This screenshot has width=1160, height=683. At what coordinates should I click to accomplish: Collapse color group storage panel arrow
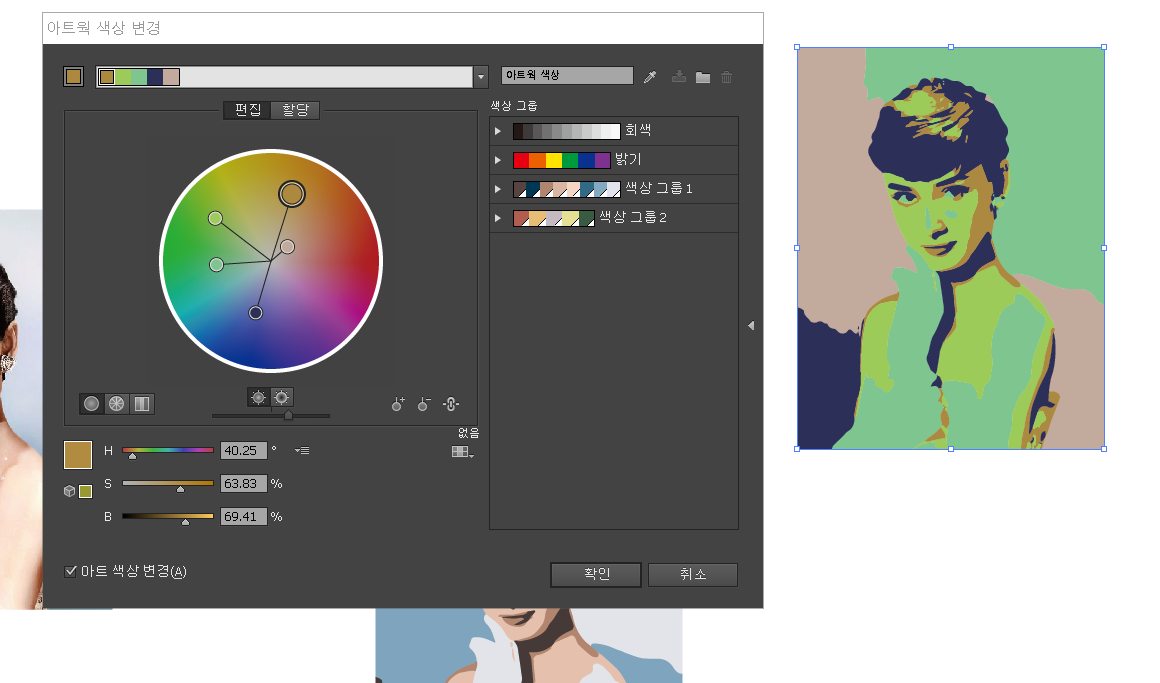click(x=751, y=326)
